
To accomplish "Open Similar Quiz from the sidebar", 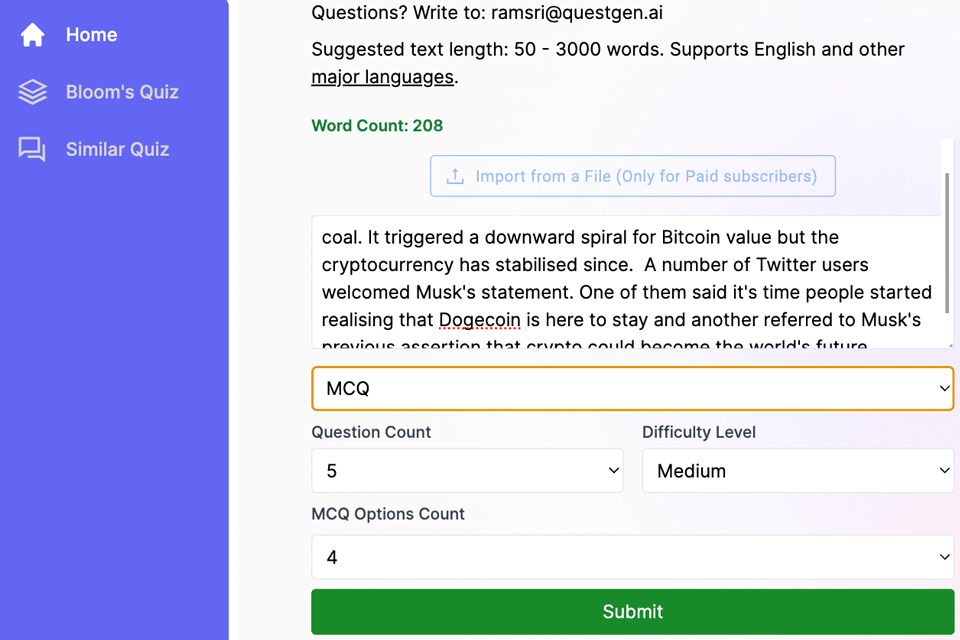I will [117, 150].
